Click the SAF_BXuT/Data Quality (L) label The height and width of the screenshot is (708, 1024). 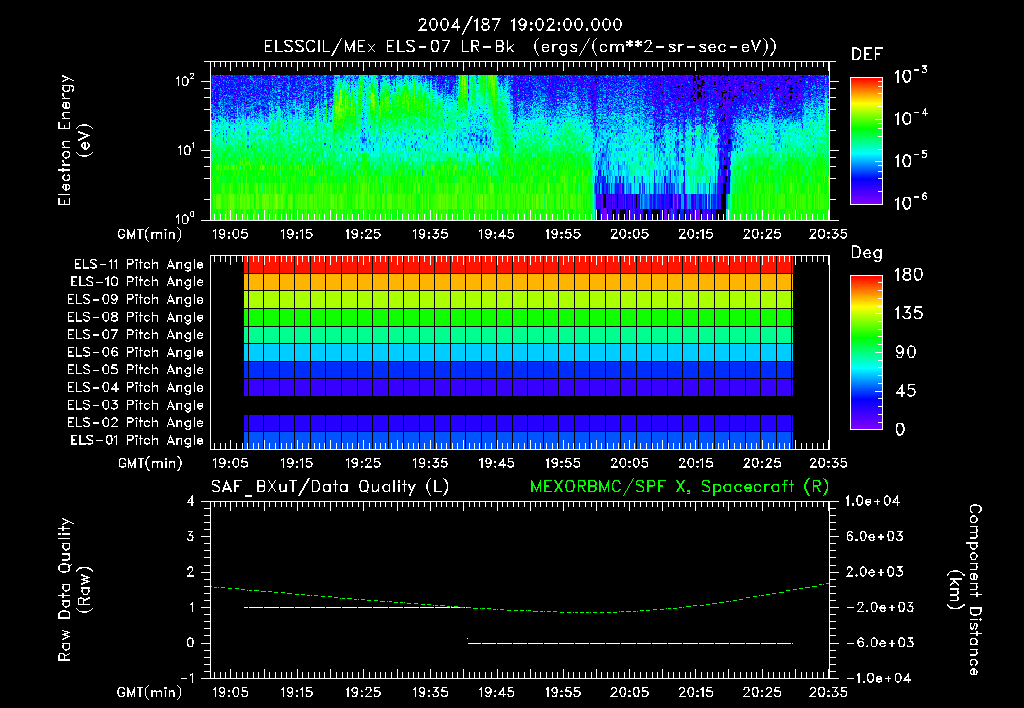330,487
